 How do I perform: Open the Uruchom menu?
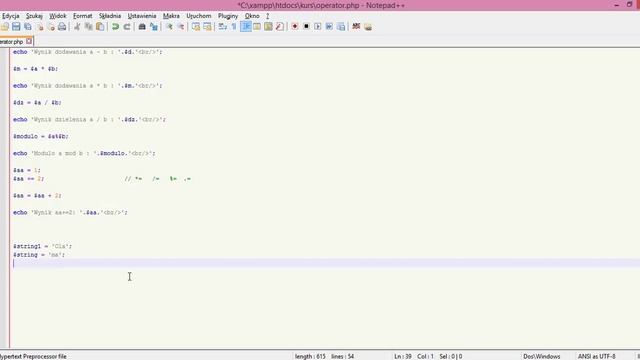(x=199, y=16)
